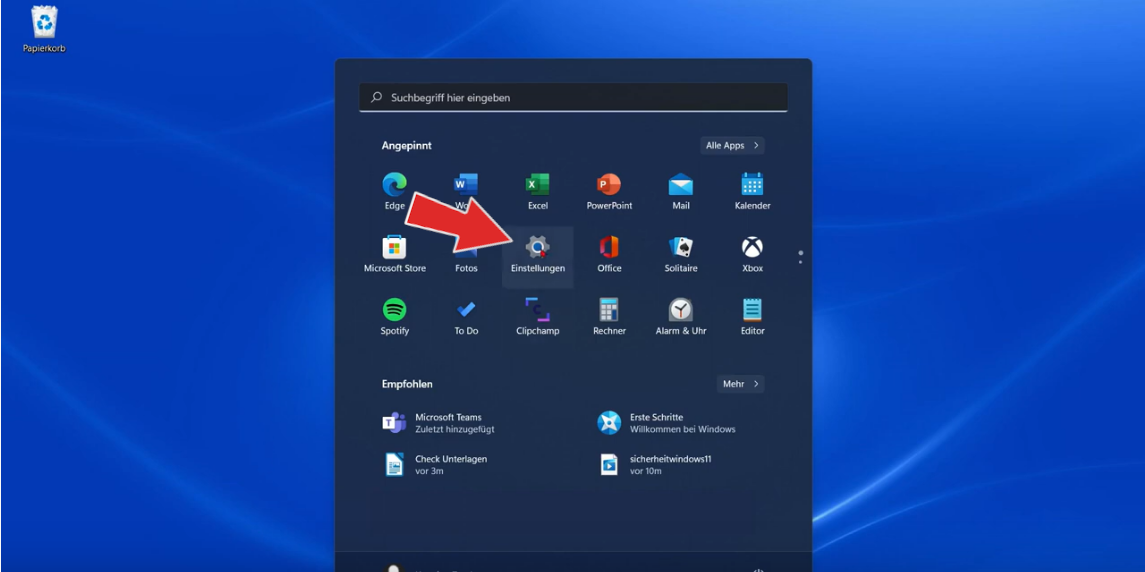
Task: Click 'Willkommen bei Windows' subtitle
Action: tap(683, 430)
